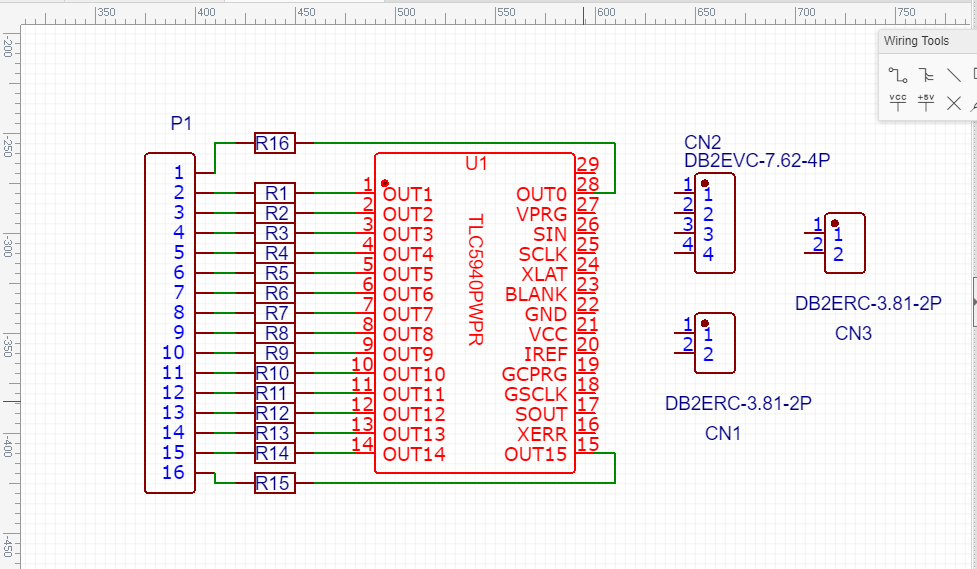Viewport: 977px width, 569px height.
Task: Click the TLC5940PWPR part name text
Action: (x=476, y=280)
